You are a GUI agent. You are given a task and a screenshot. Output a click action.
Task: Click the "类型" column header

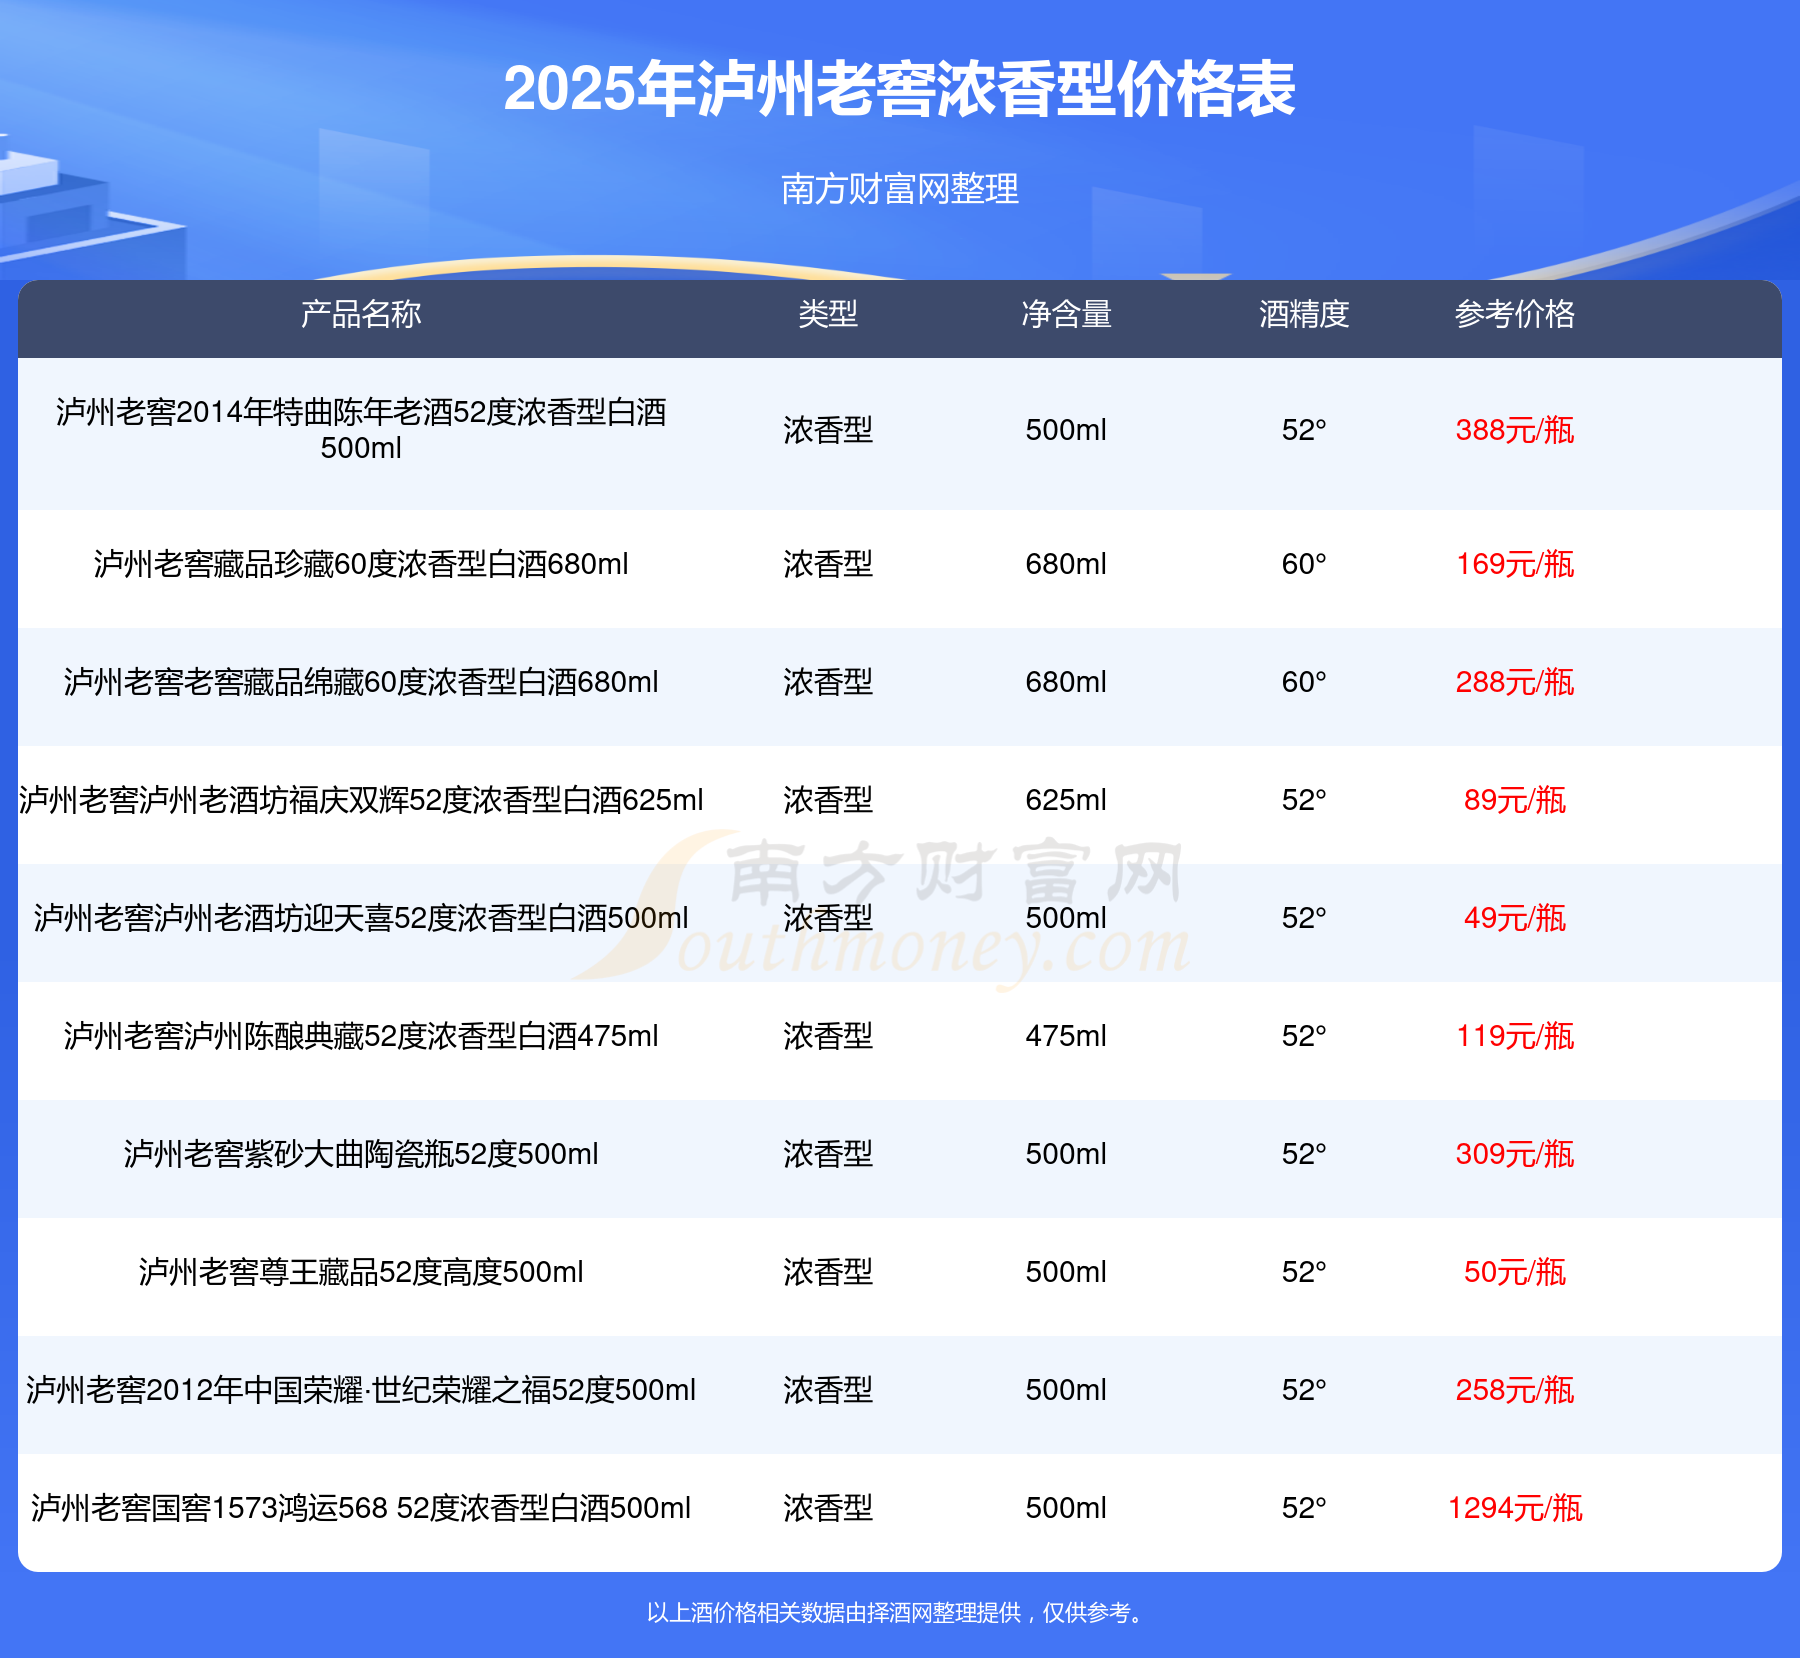click(x=828, y=314)
